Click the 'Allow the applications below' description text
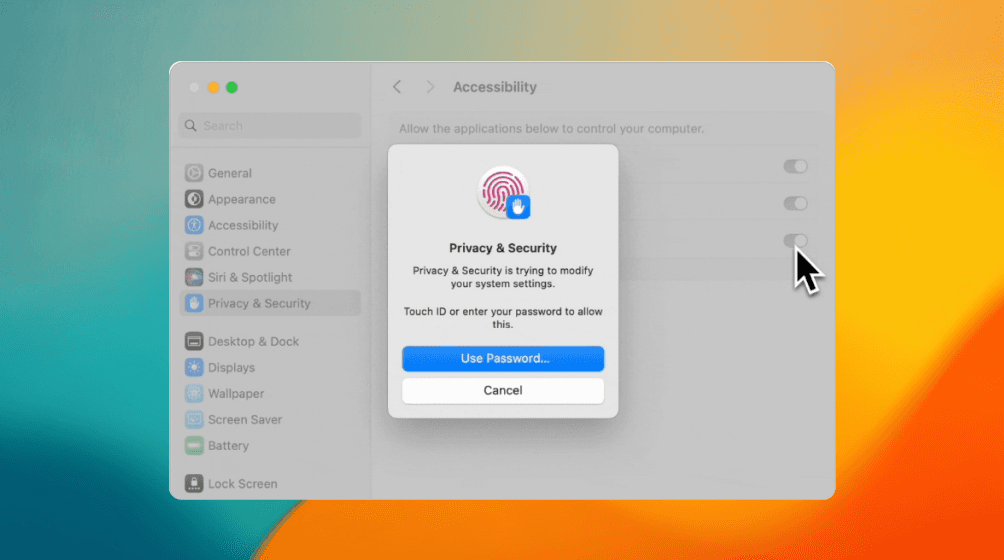The height and width of the screenshot is (560, 1004). [x=551, y=129]
